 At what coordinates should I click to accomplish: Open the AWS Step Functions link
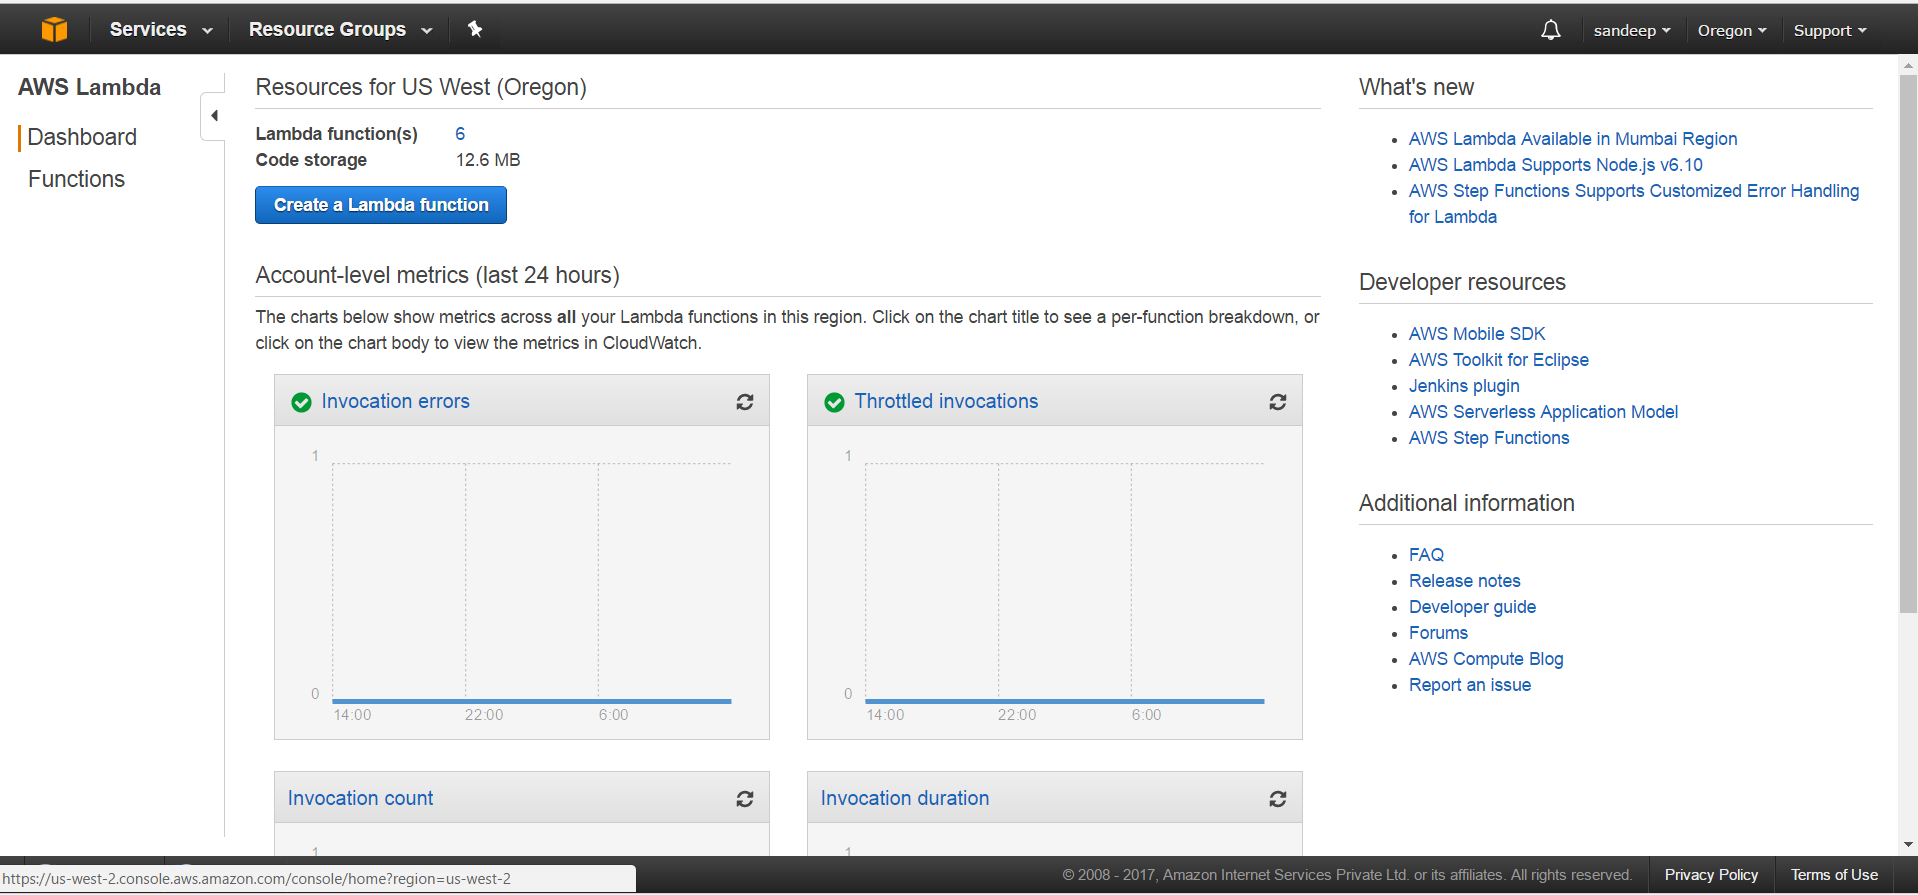[1489, 438]
